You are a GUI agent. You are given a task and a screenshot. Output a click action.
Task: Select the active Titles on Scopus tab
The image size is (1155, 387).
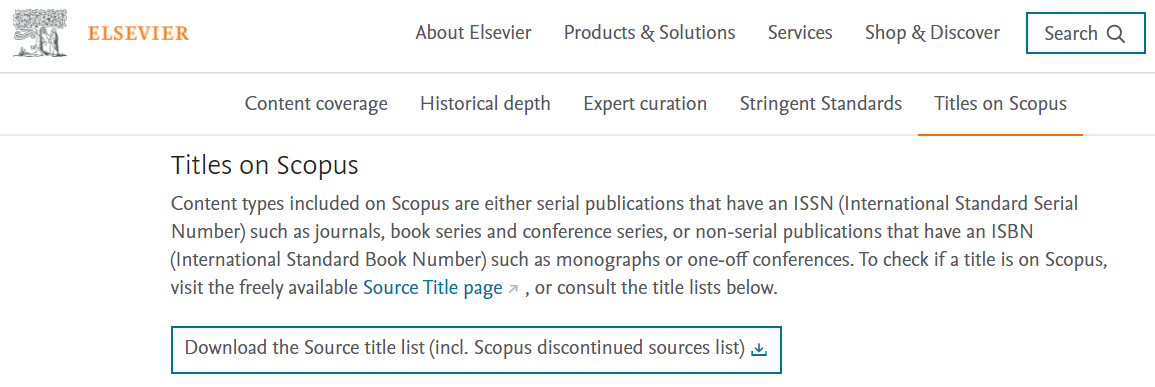click(x=1000, y=104)
